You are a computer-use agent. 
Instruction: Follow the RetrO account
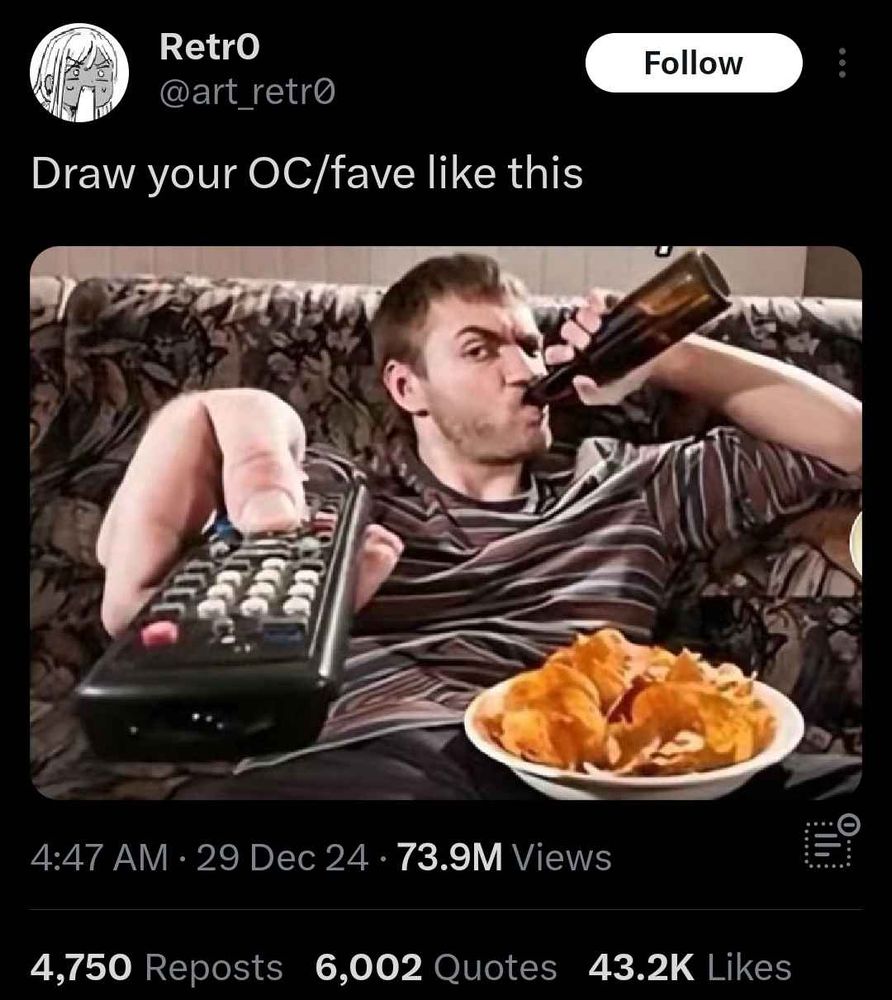tap(693, 62)
